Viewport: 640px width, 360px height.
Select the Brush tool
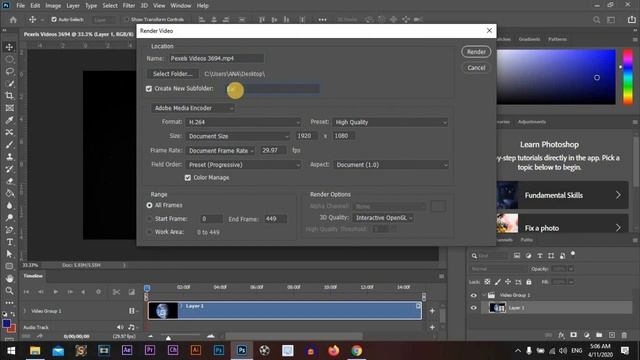point(9,144)
